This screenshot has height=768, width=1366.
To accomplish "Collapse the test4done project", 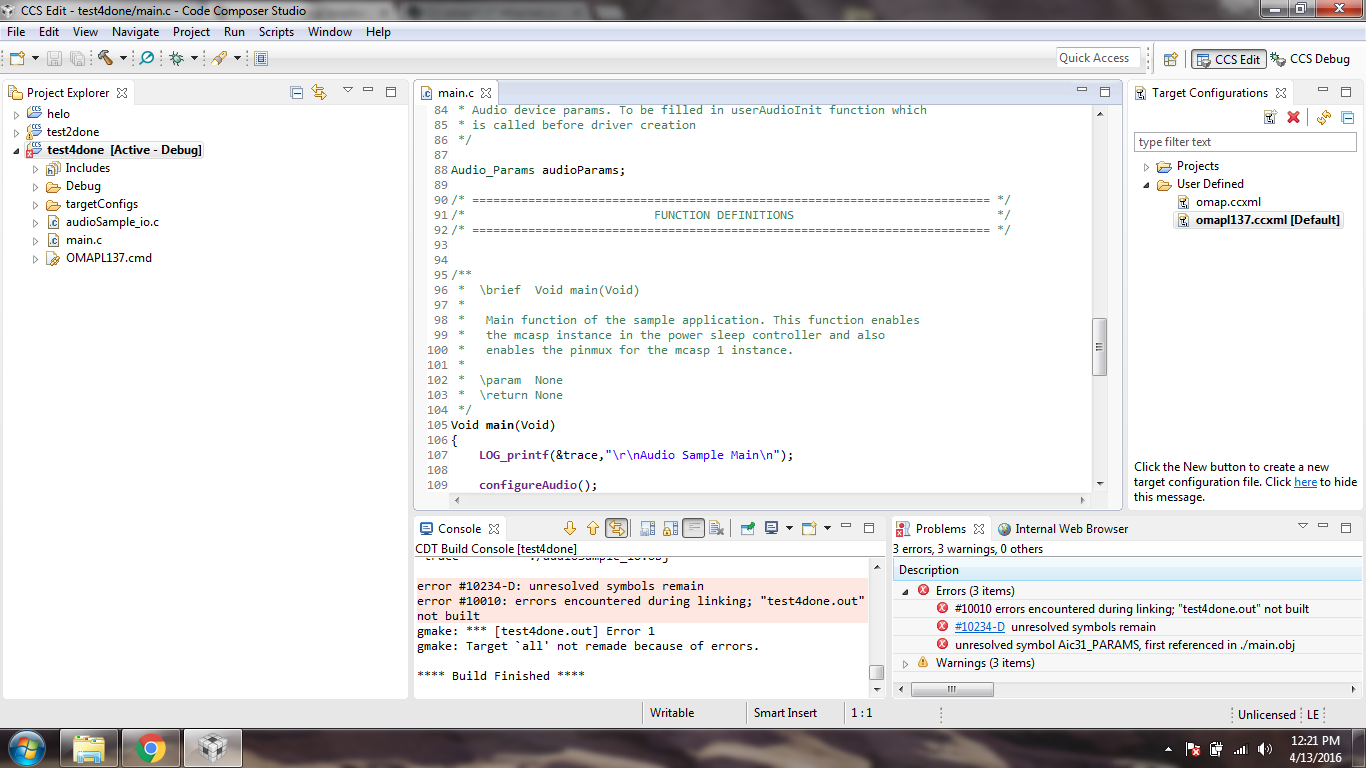I will [x=16, y=150].
